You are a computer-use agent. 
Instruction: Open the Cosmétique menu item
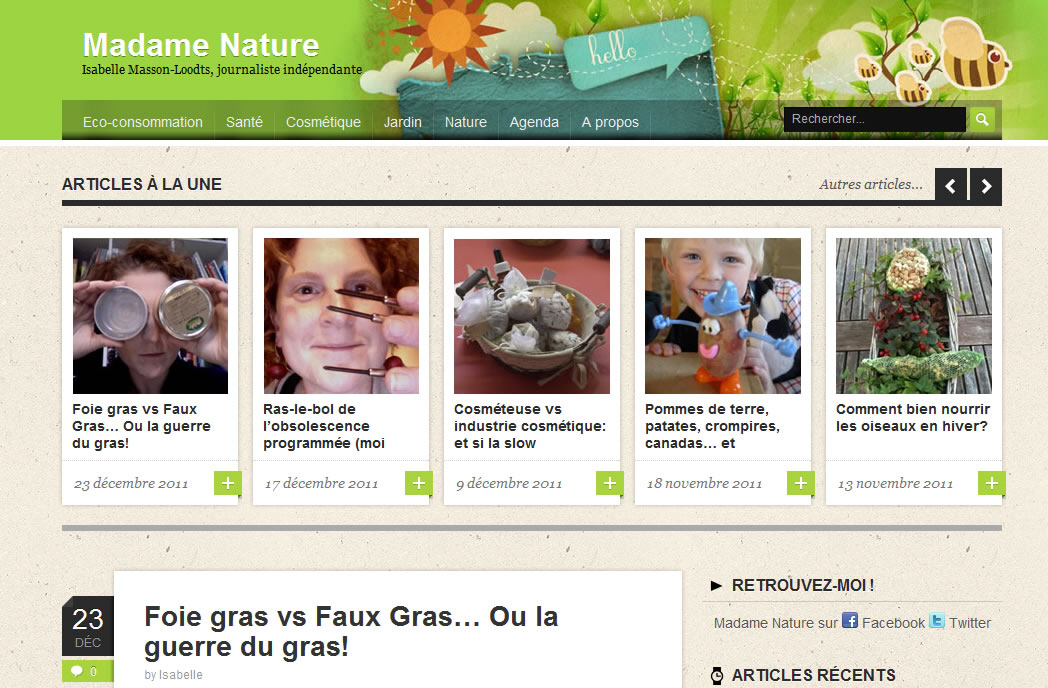click(x=323, y=122)
